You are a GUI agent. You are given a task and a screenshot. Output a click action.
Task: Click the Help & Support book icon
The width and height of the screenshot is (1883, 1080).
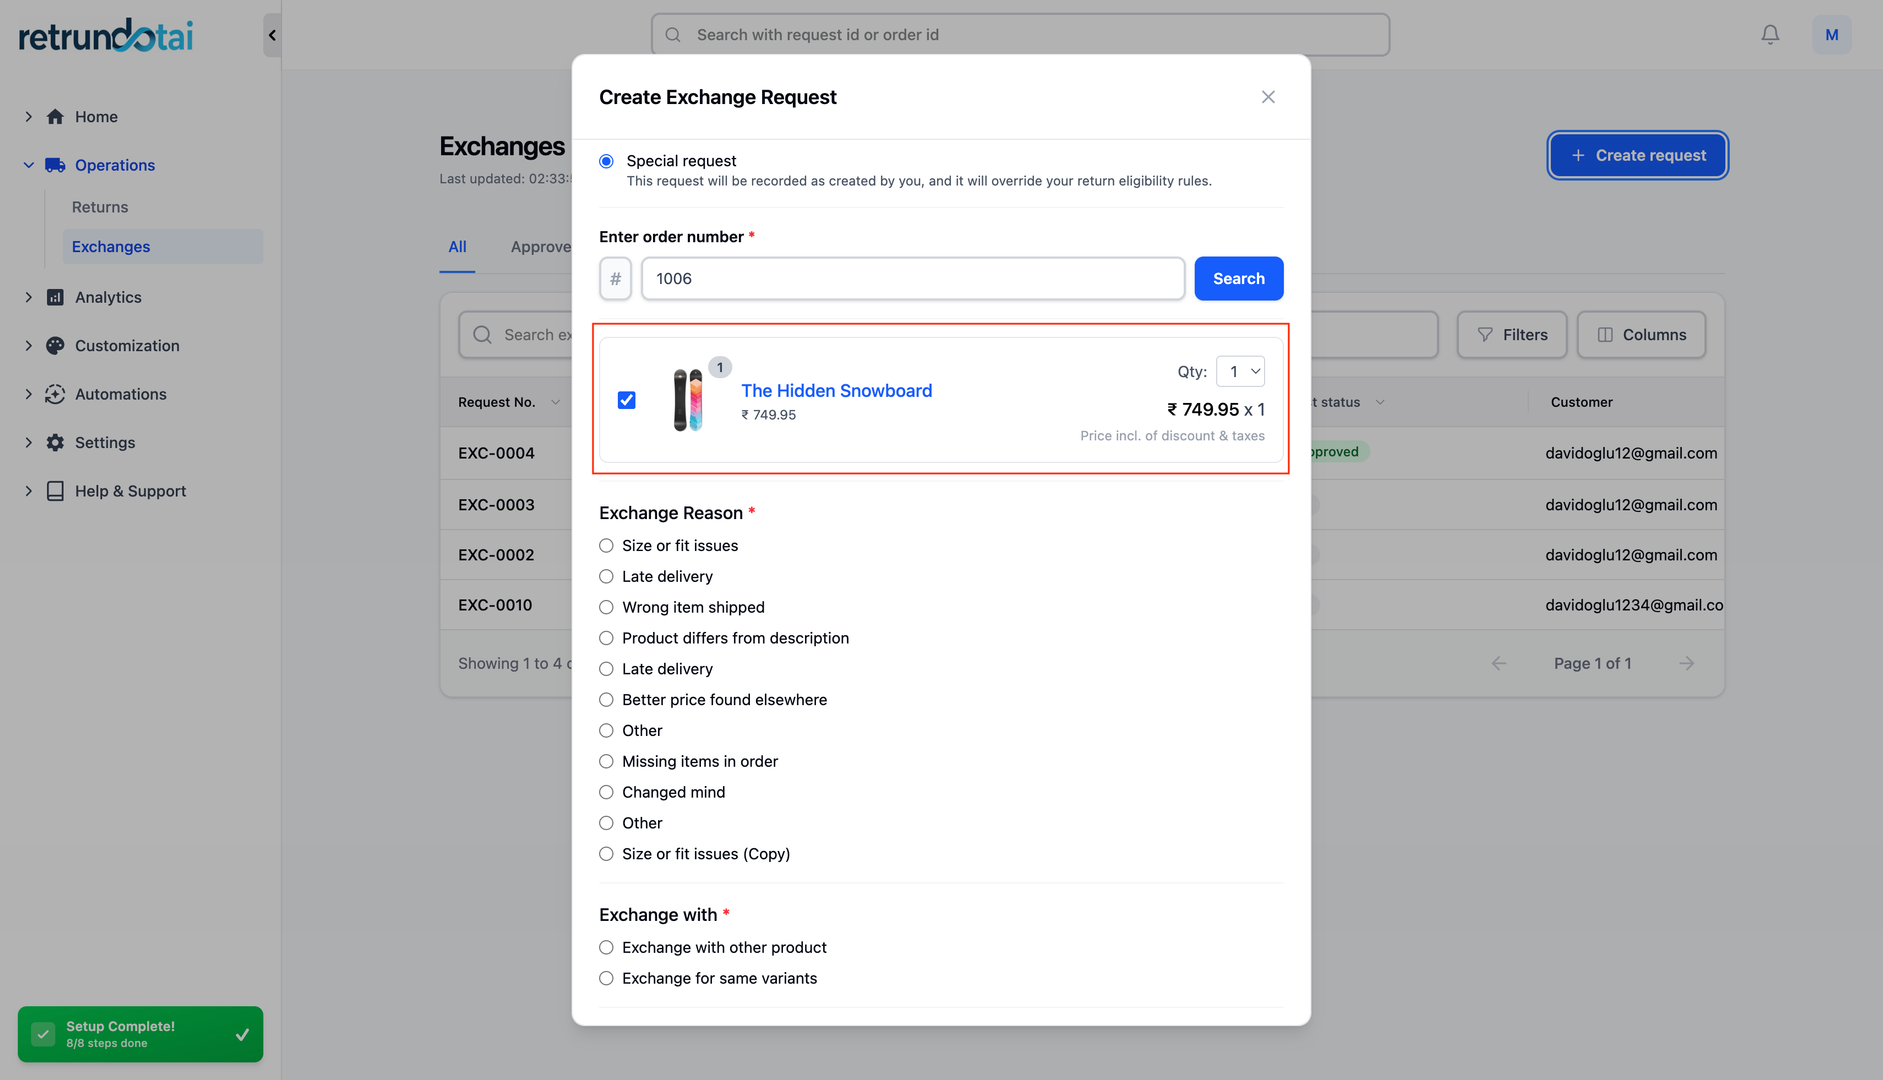tap(55, 491)
